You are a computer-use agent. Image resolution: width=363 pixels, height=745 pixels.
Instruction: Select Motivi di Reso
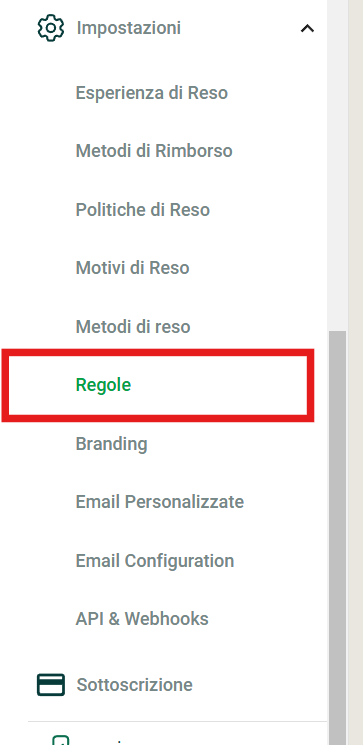133,268
